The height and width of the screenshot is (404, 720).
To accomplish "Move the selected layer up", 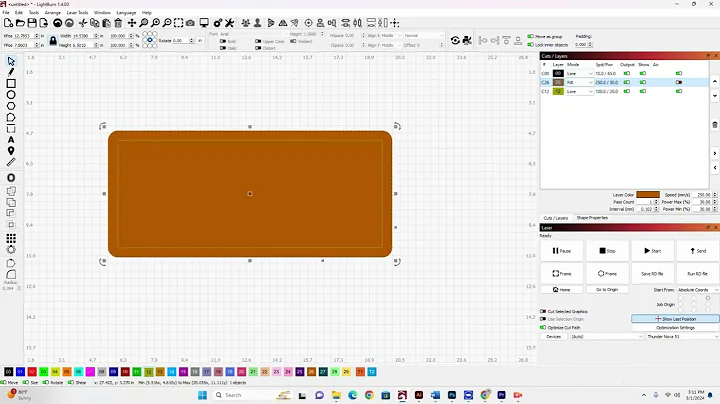I will [x=715, y=81].
